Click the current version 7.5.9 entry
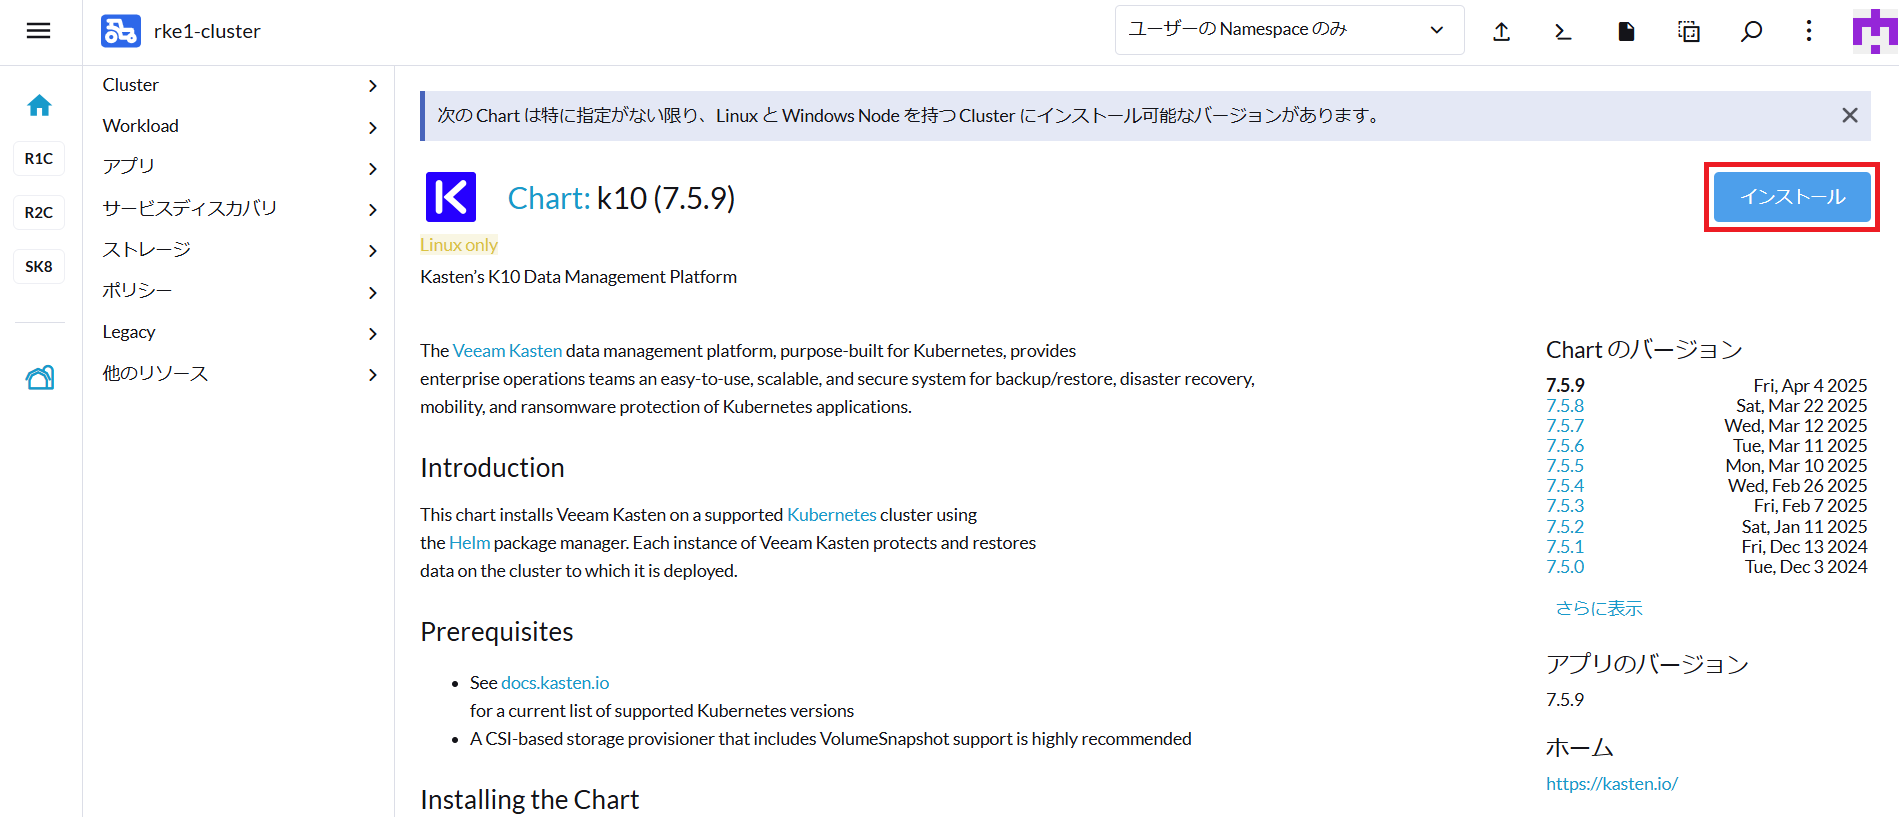This screenshot has height=817, width=1899. pos(1565,385)
